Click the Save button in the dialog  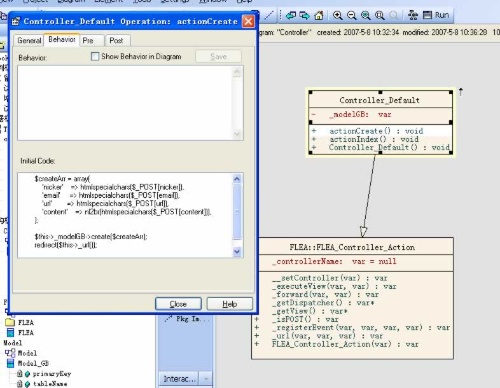pyautogui.click(x=218, y=57)
